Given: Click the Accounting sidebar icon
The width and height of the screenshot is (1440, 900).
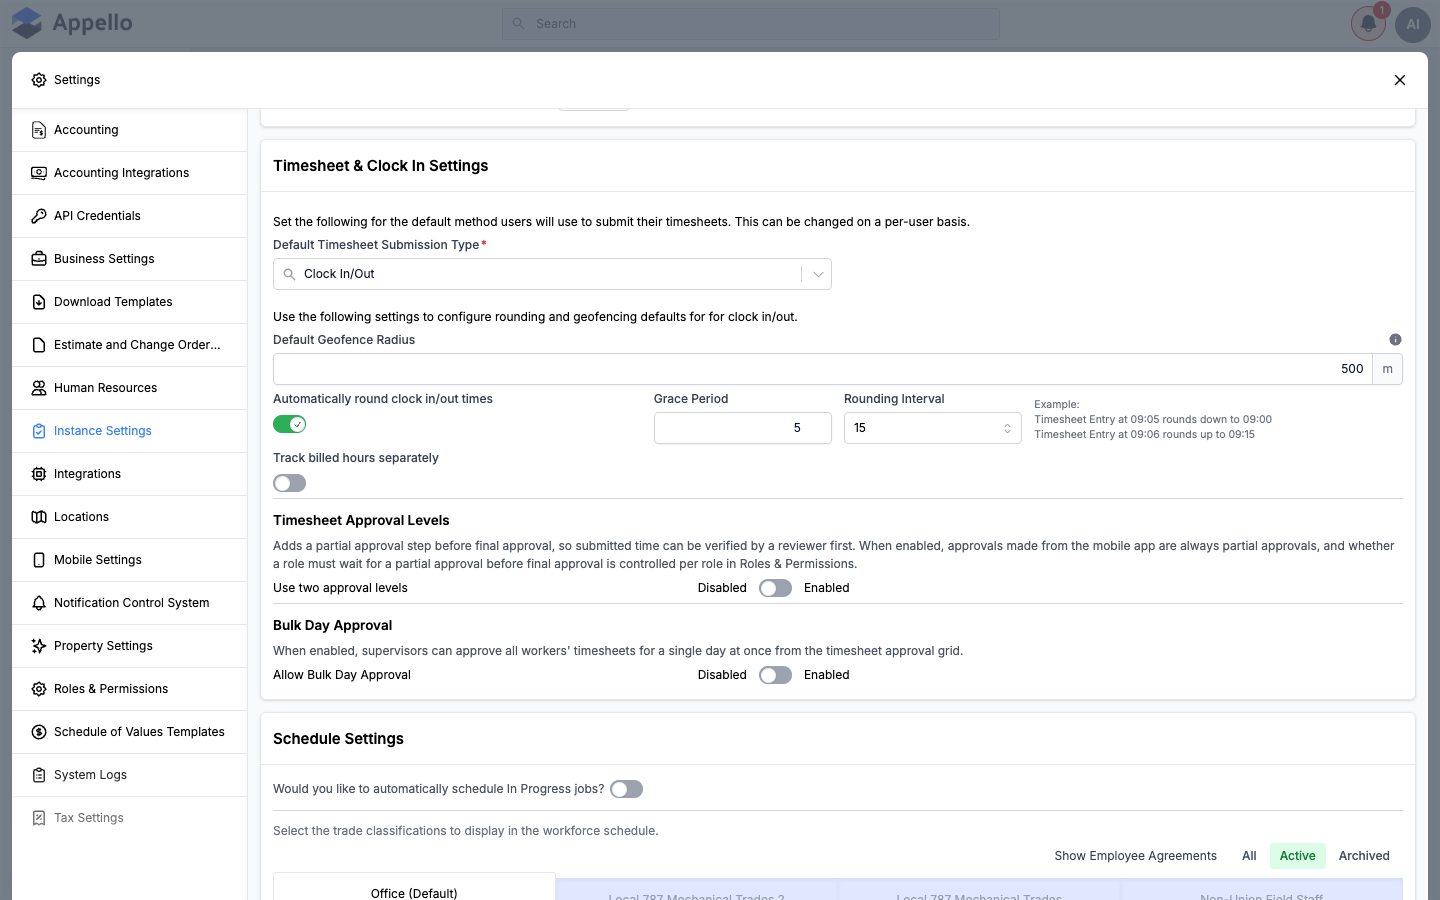Looking at the screenshot, I should 39,130.
